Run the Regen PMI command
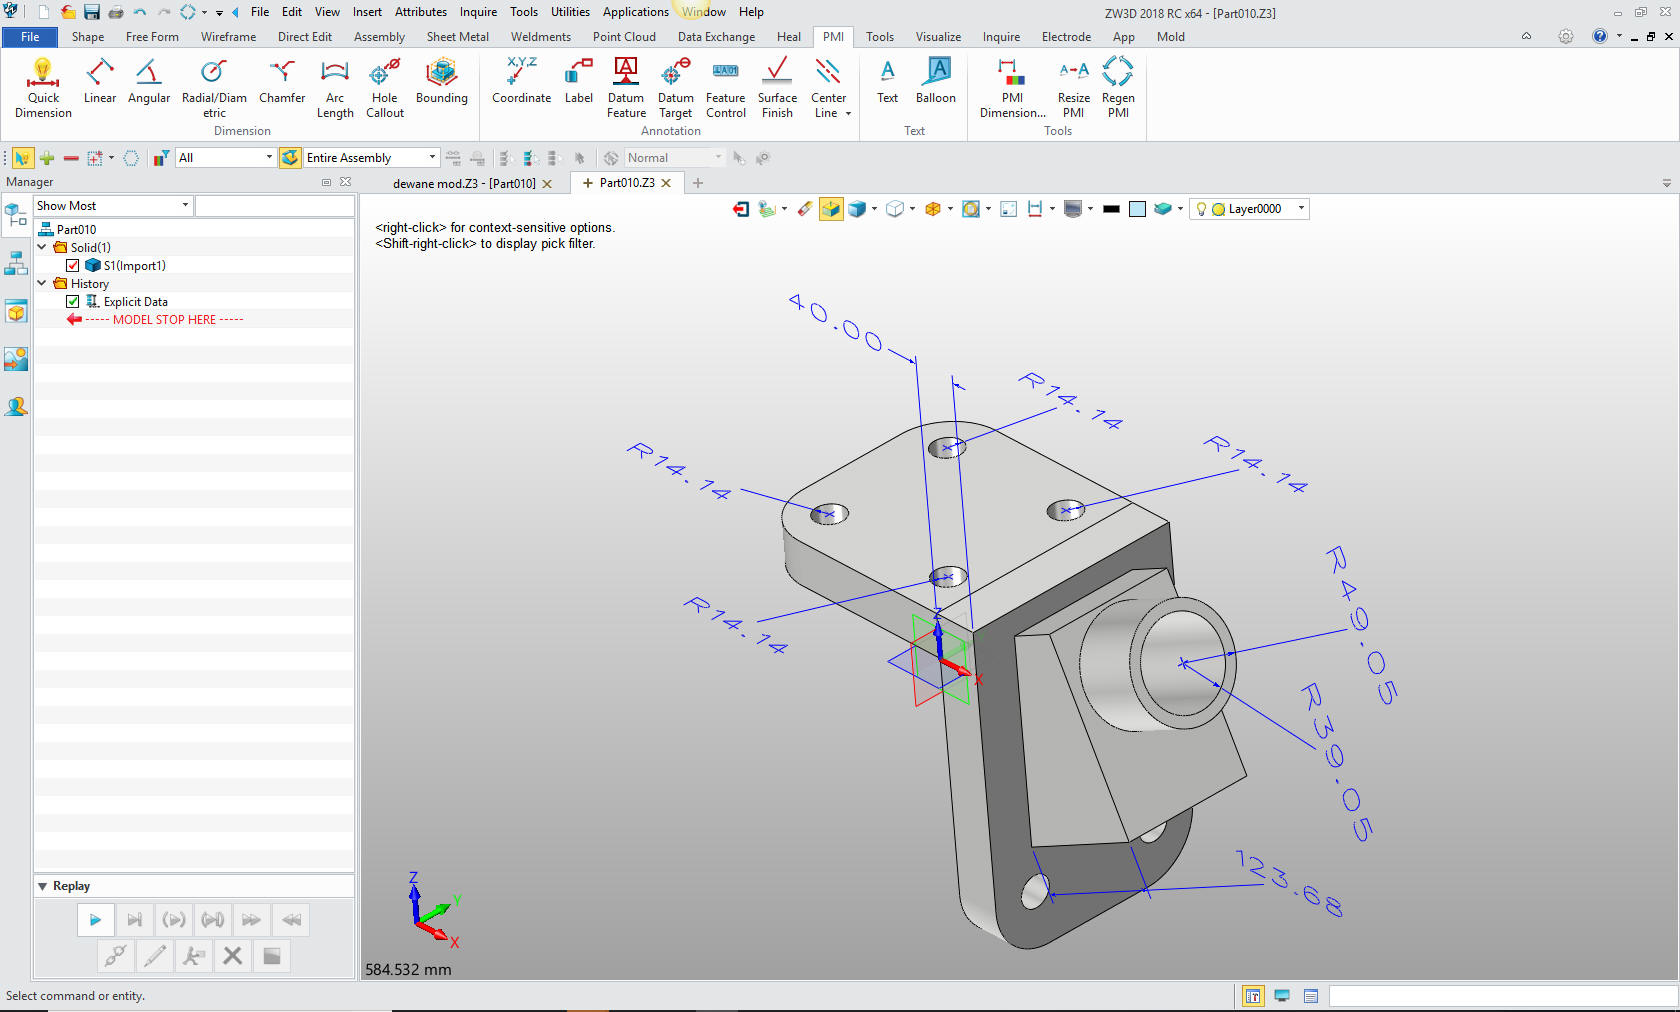The height and width of the screenshot is (1012, 1680). (x=1118, y=88)
